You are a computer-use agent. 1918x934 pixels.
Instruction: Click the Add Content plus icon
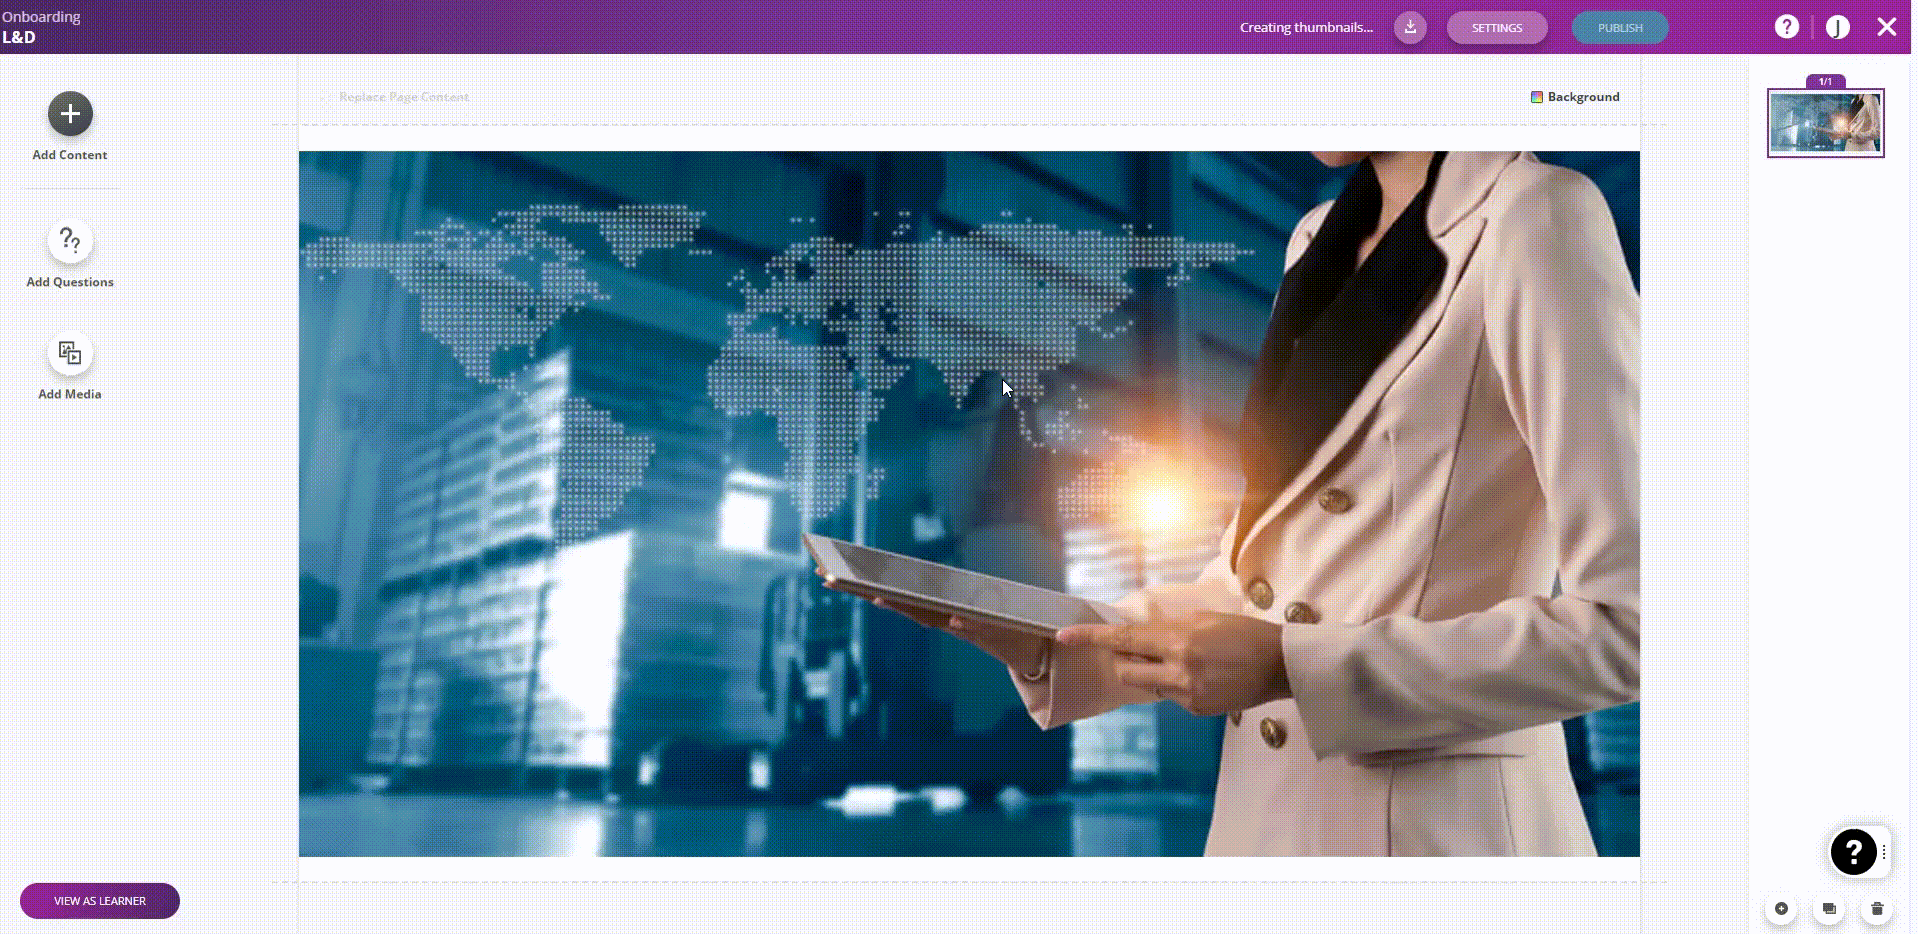(x=70, y=114)
